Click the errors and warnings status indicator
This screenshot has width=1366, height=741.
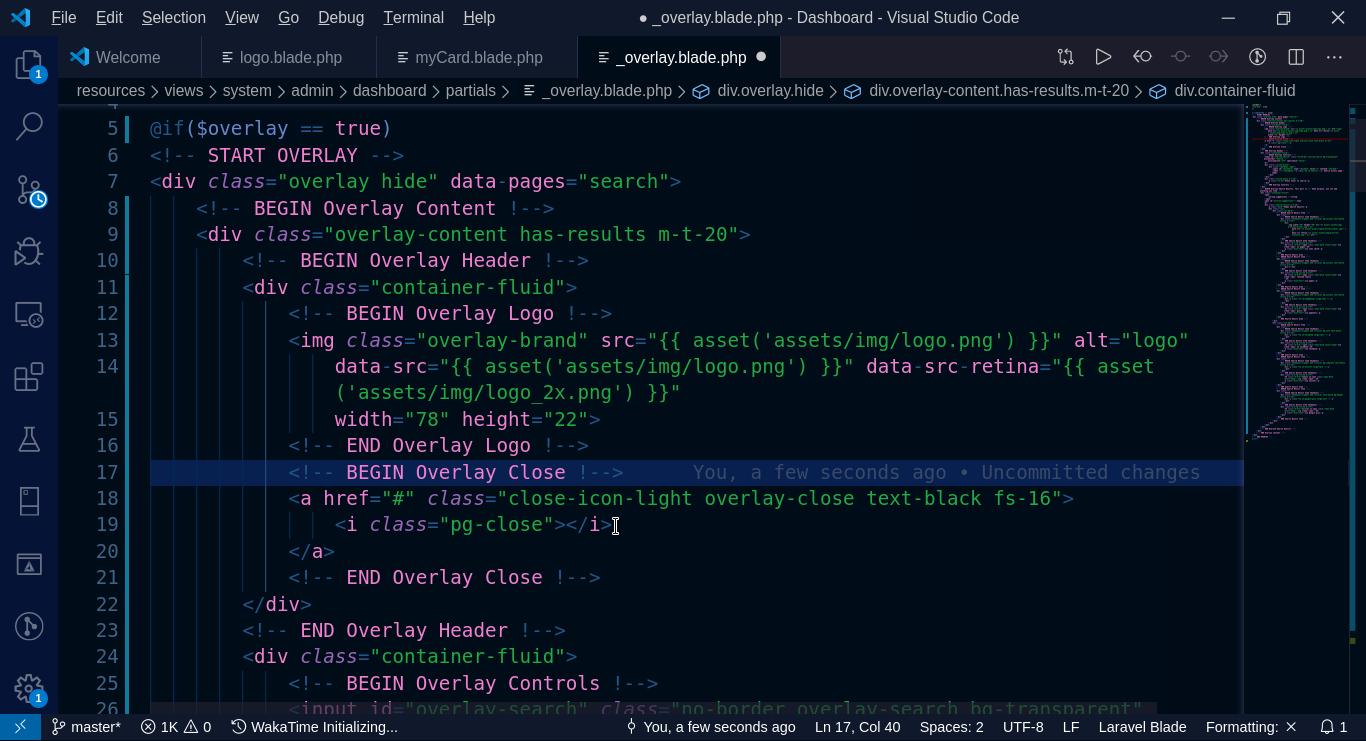pyautogui.click(x=176, y=727)
